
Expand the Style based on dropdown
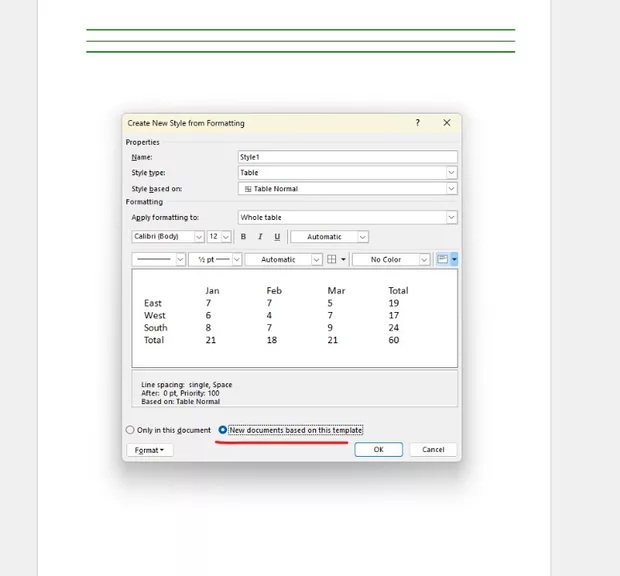[347, 189]
